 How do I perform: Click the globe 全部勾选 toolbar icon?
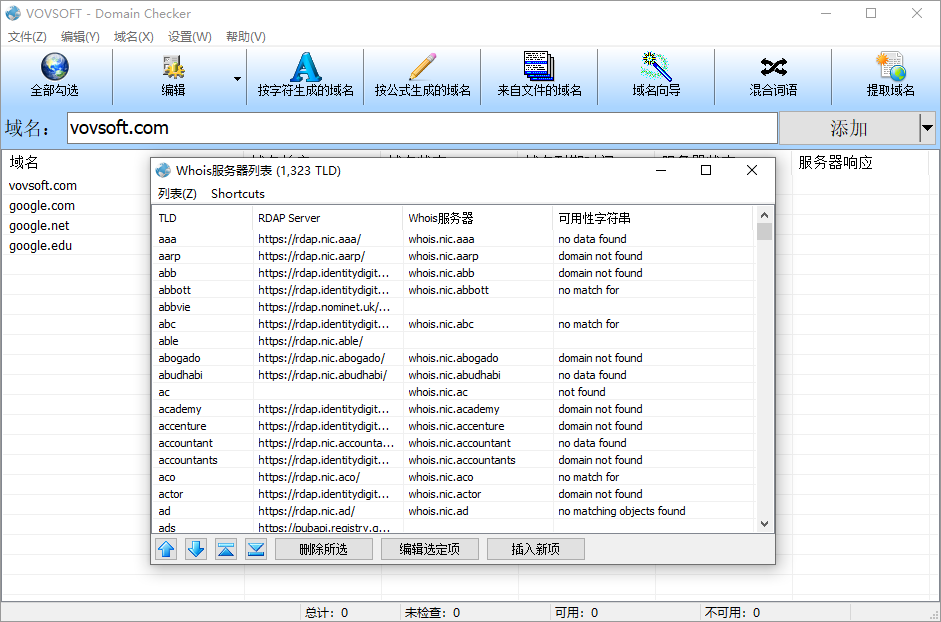(55, 67)
